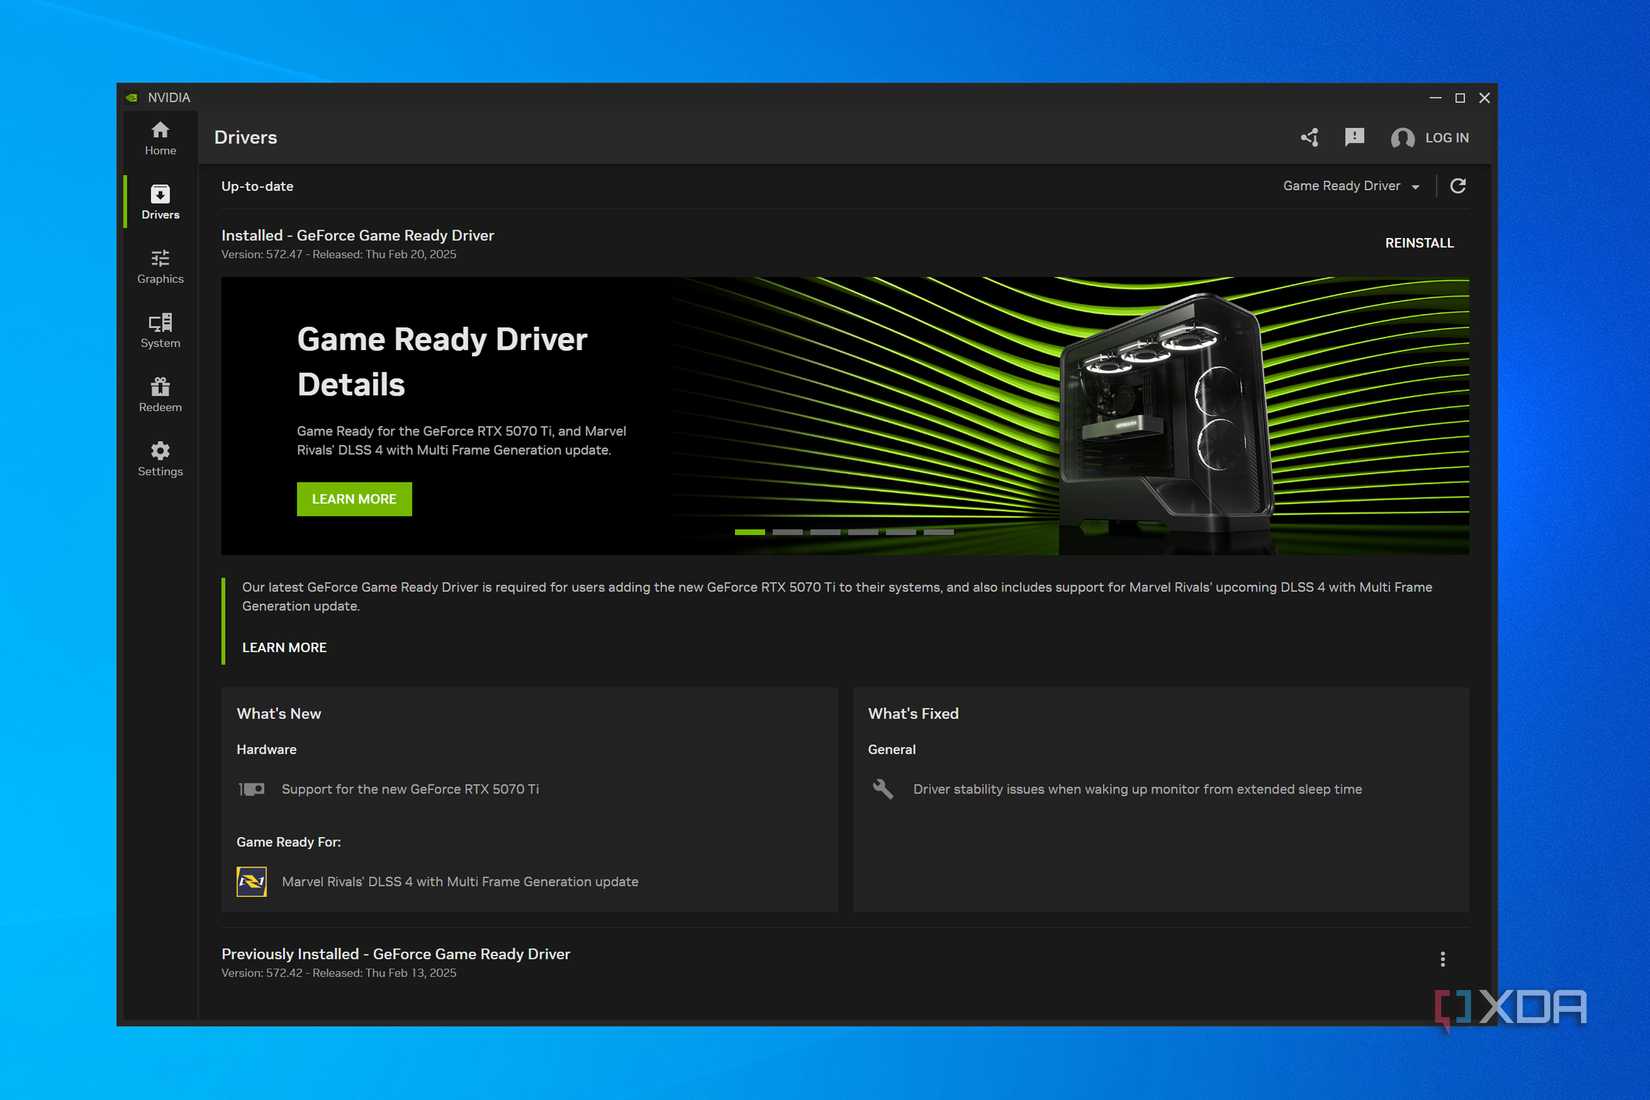Select the second carousel progress indicator
This screenshot has height=1100, width=1650.
coord(786,532)
